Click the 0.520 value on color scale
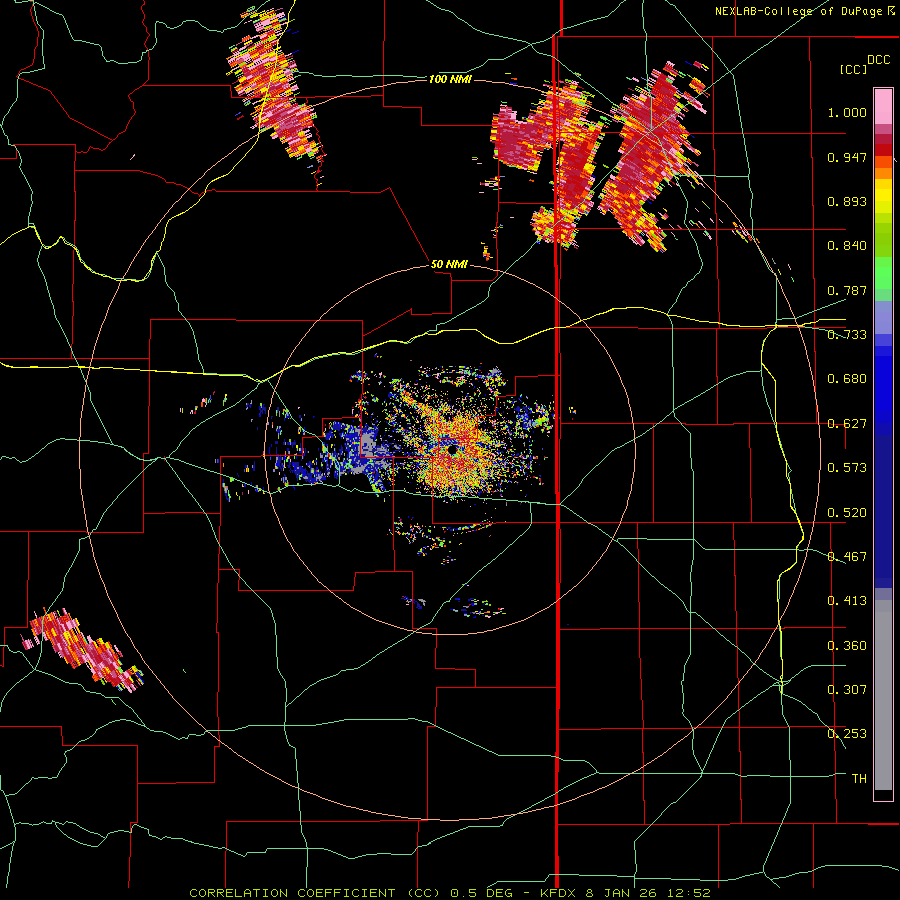This screenshot has height=900, width=900. point(847,513)
